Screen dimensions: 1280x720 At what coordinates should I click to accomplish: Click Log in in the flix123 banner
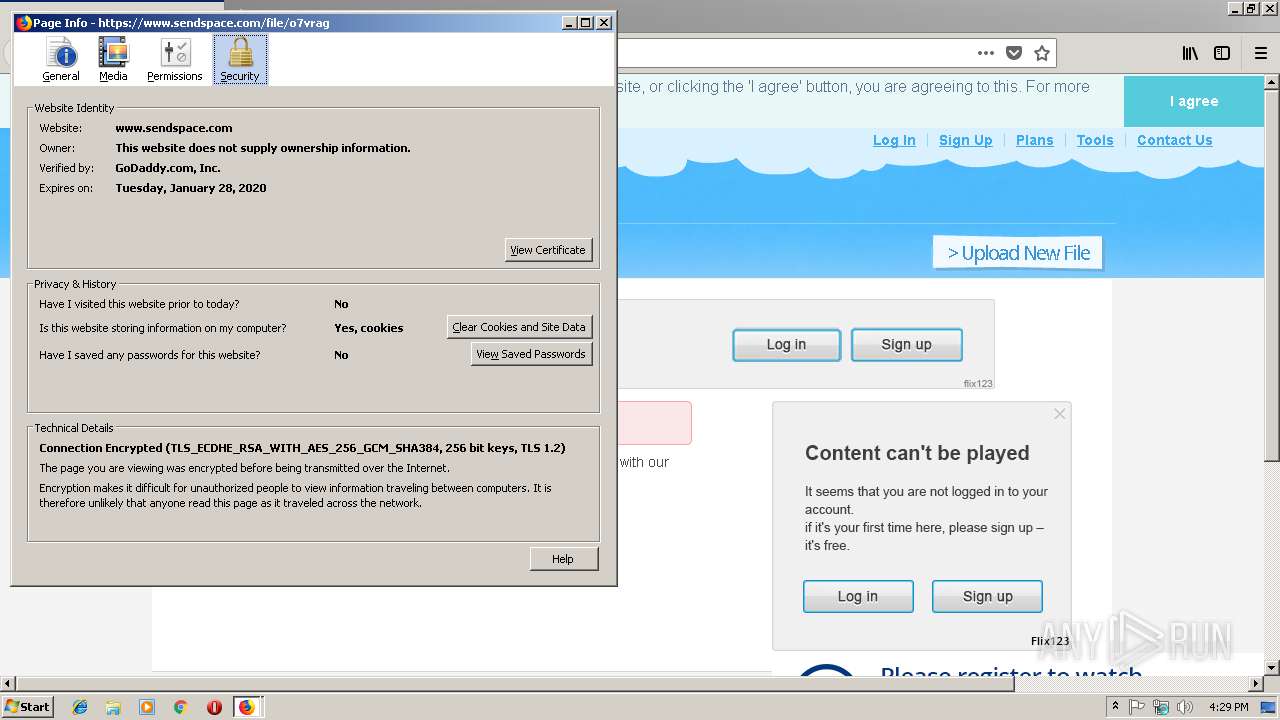786,344
